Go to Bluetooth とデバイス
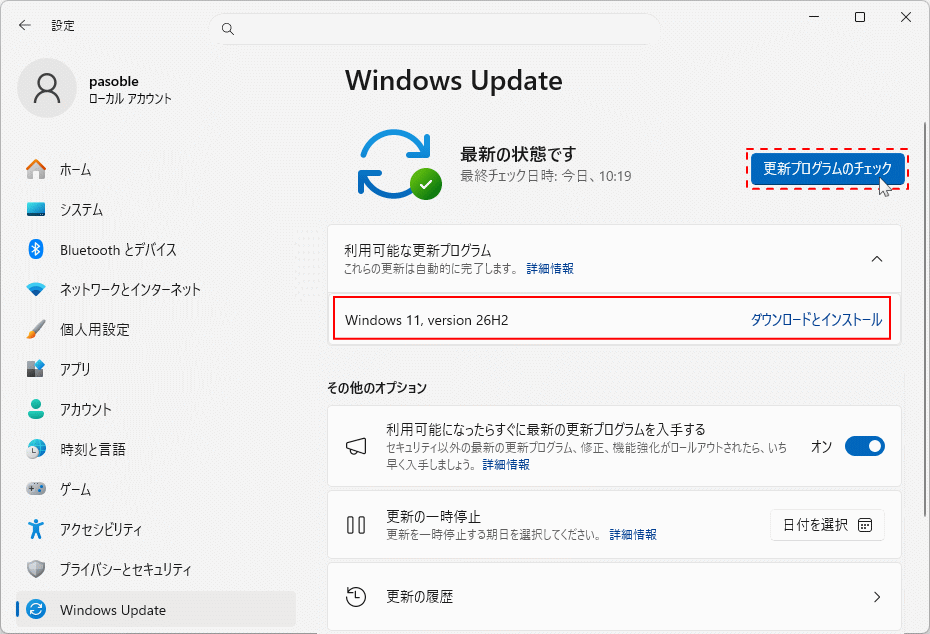This screenshot has height=634, width=930. pyautogui.click(x=118, y=250)
